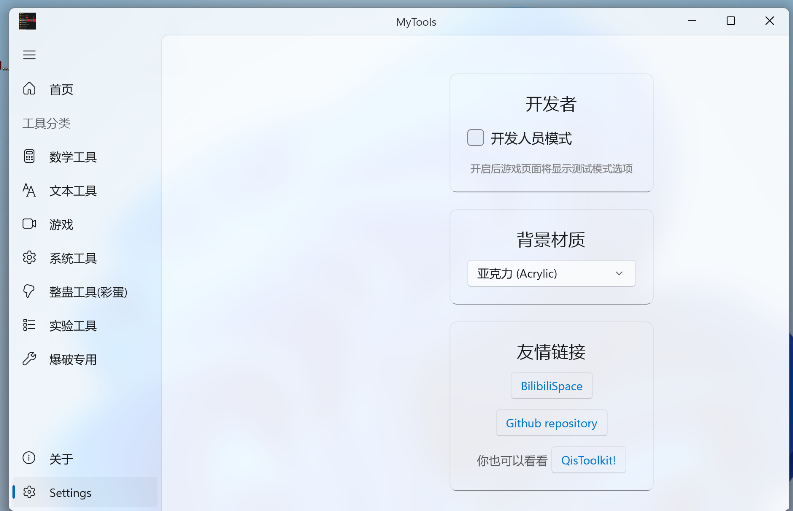This screenshot has width=793, height=511.
Task: Click the list icon for 实验工具
Action: (29, 325)
